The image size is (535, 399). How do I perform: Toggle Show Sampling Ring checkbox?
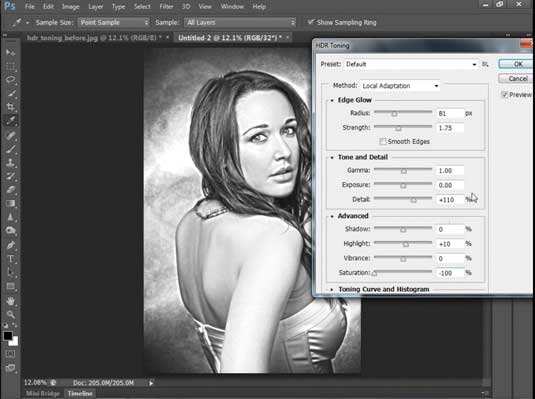click(310, 22)
